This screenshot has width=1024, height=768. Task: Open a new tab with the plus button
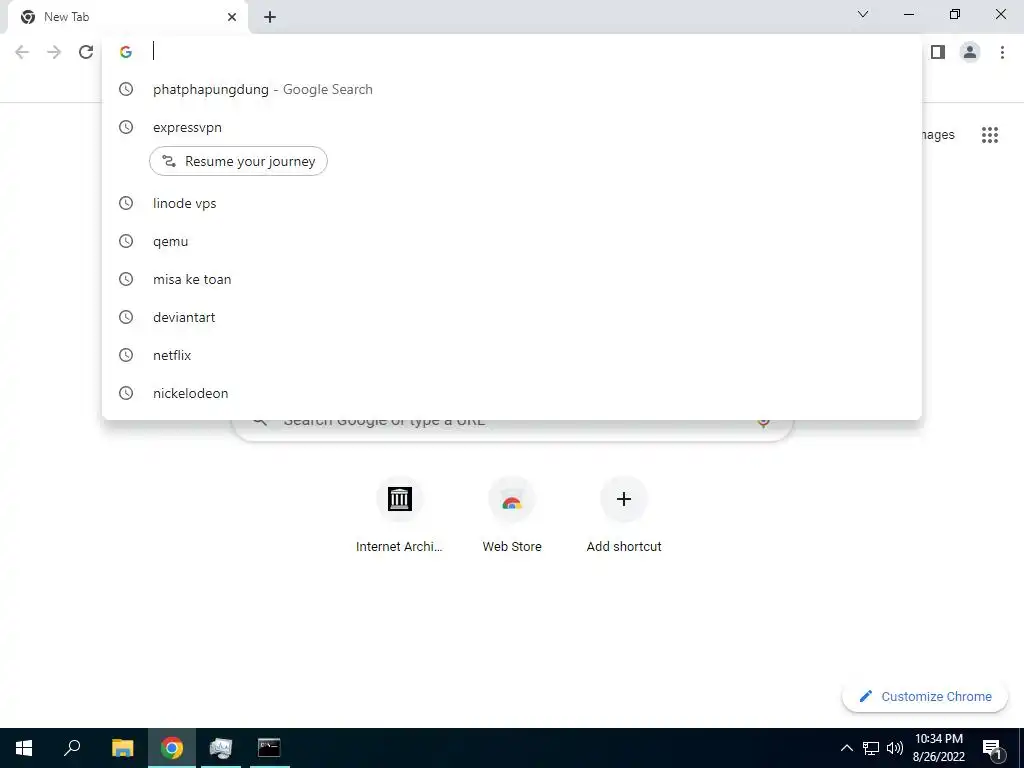[x=270, y=17]
